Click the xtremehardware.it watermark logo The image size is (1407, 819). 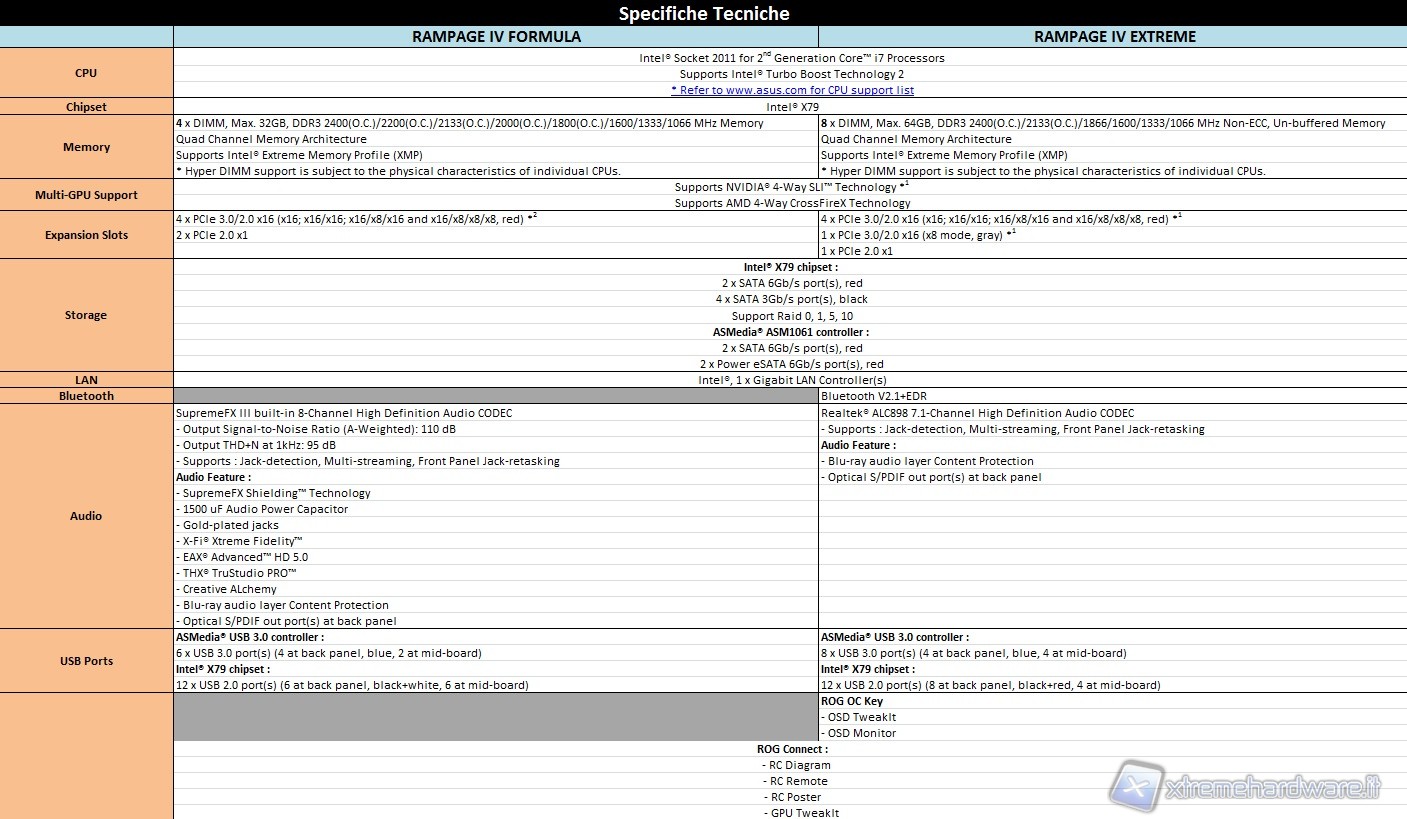tap(1250, 788)
